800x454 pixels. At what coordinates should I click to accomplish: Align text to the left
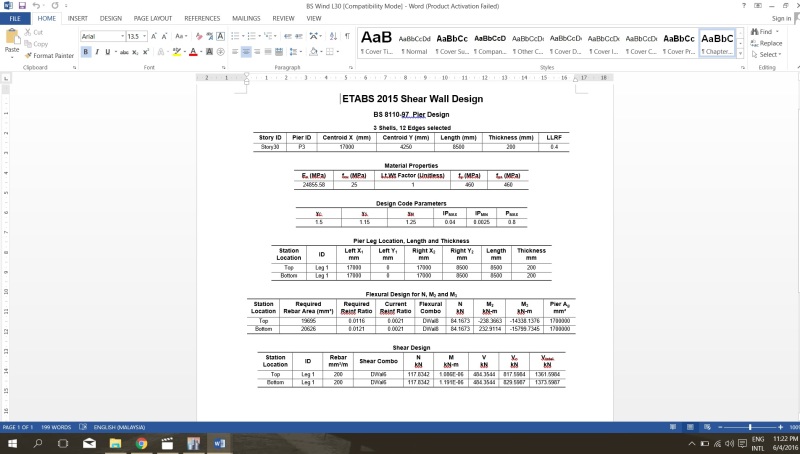(235, 52)
